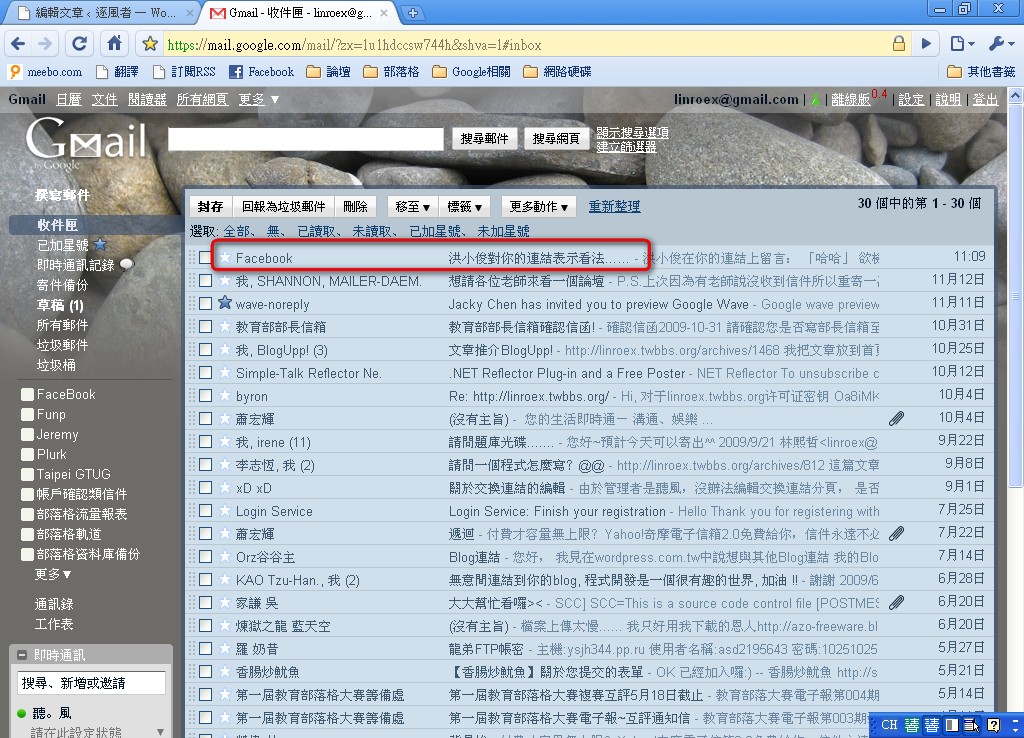The image size is (1024, 738).
Task: Expand 更多 in the top Gmail bar
Action: (x=259, y=99)
